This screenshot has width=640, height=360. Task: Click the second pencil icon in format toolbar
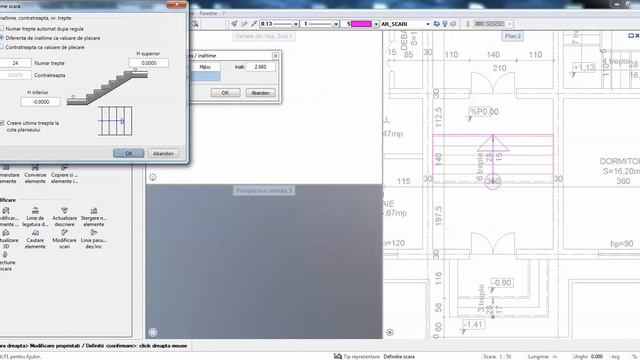[244, 24]
